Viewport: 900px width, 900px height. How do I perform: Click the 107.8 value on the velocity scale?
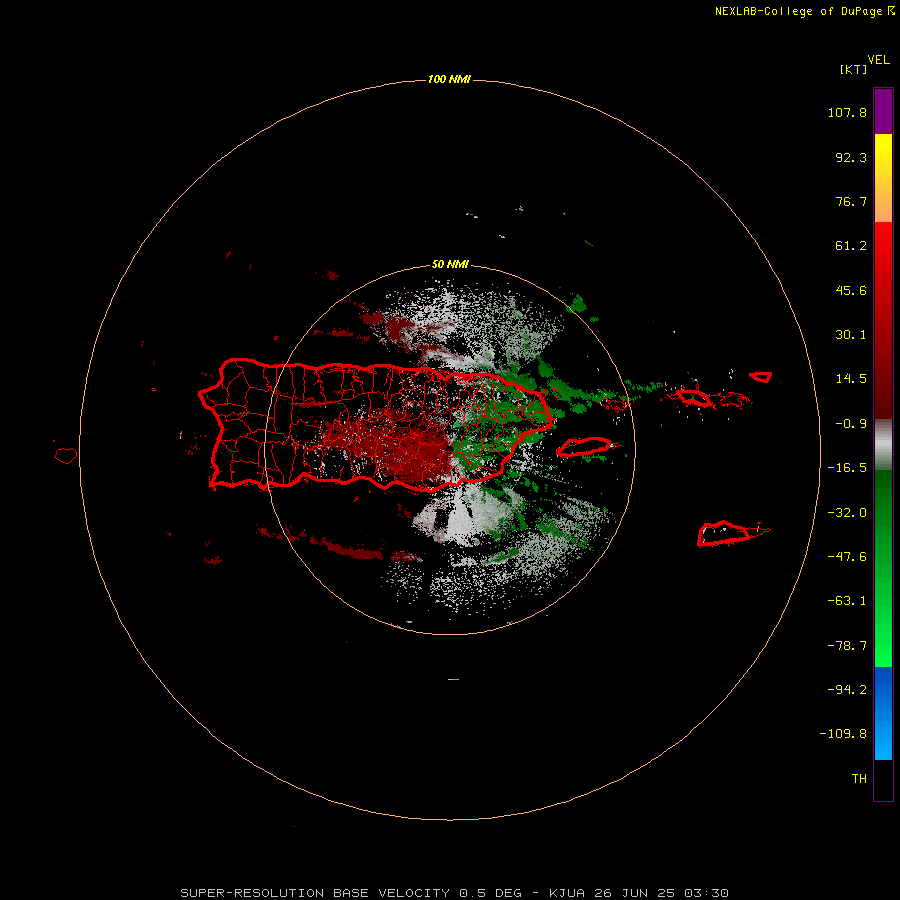click(x=847, y=112)
